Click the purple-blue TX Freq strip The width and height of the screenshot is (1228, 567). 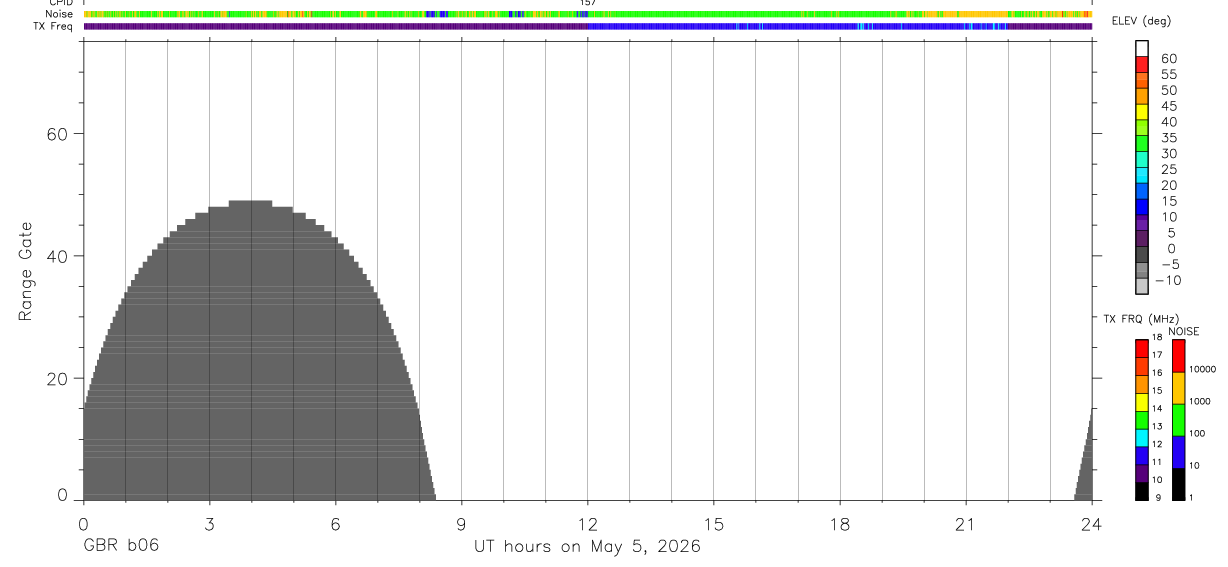tap(587, 26)
